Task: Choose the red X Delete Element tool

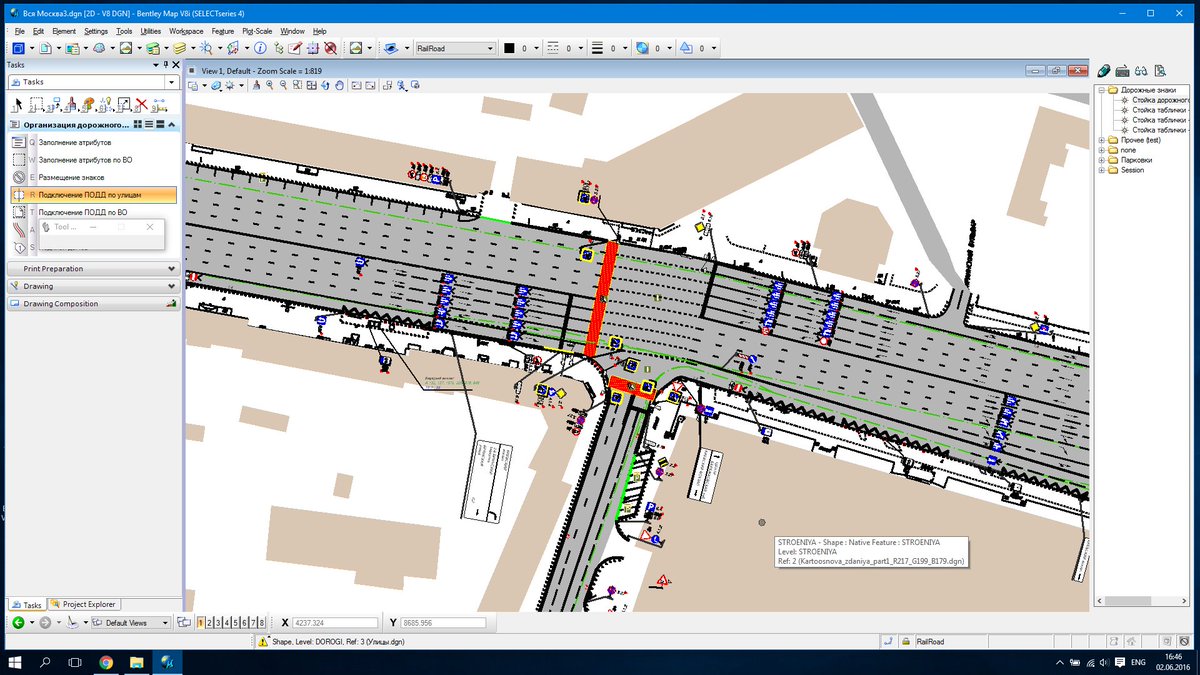Action: coord(141,104)
